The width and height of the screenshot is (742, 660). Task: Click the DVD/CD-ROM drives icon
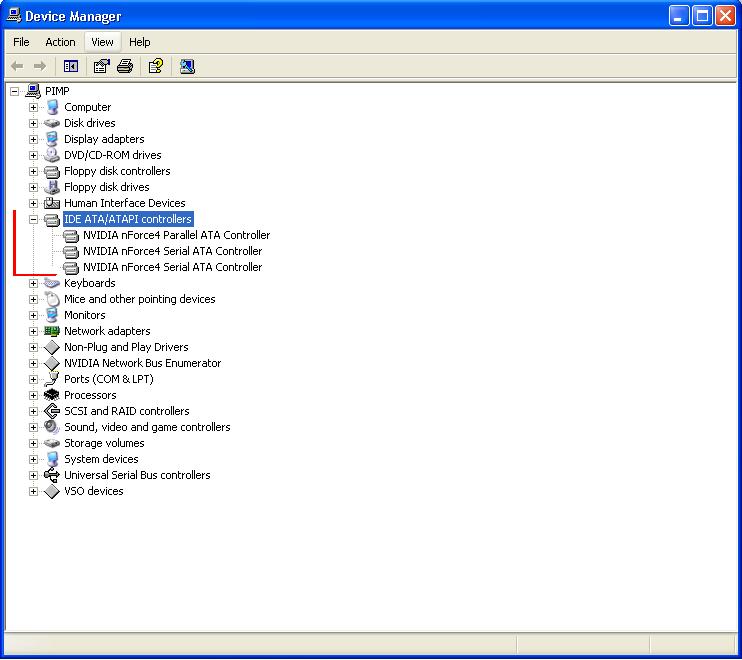coord(52,155)
